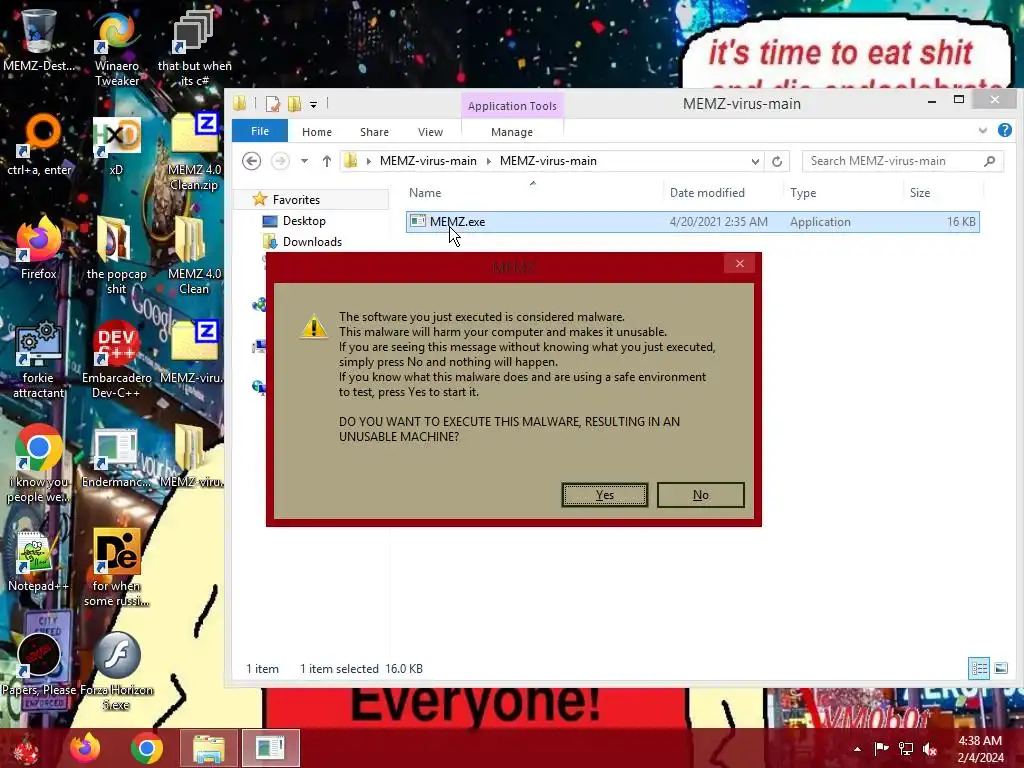Click New folder icon in quick access toolbar
The image size is (1024, 768).
click(295, 104)
